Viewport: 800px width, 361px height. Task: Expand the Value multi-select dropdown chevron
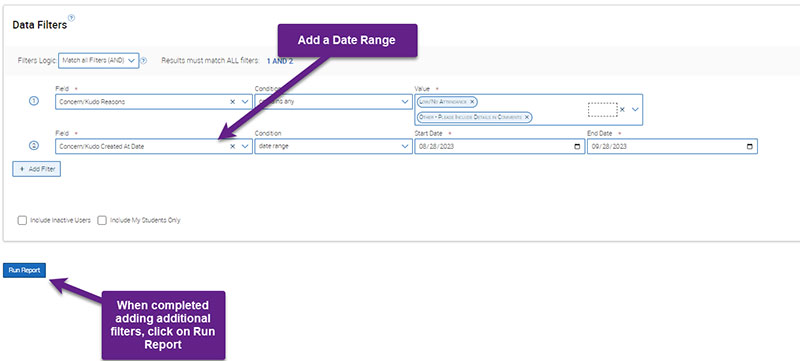click(x=635, y=109)
